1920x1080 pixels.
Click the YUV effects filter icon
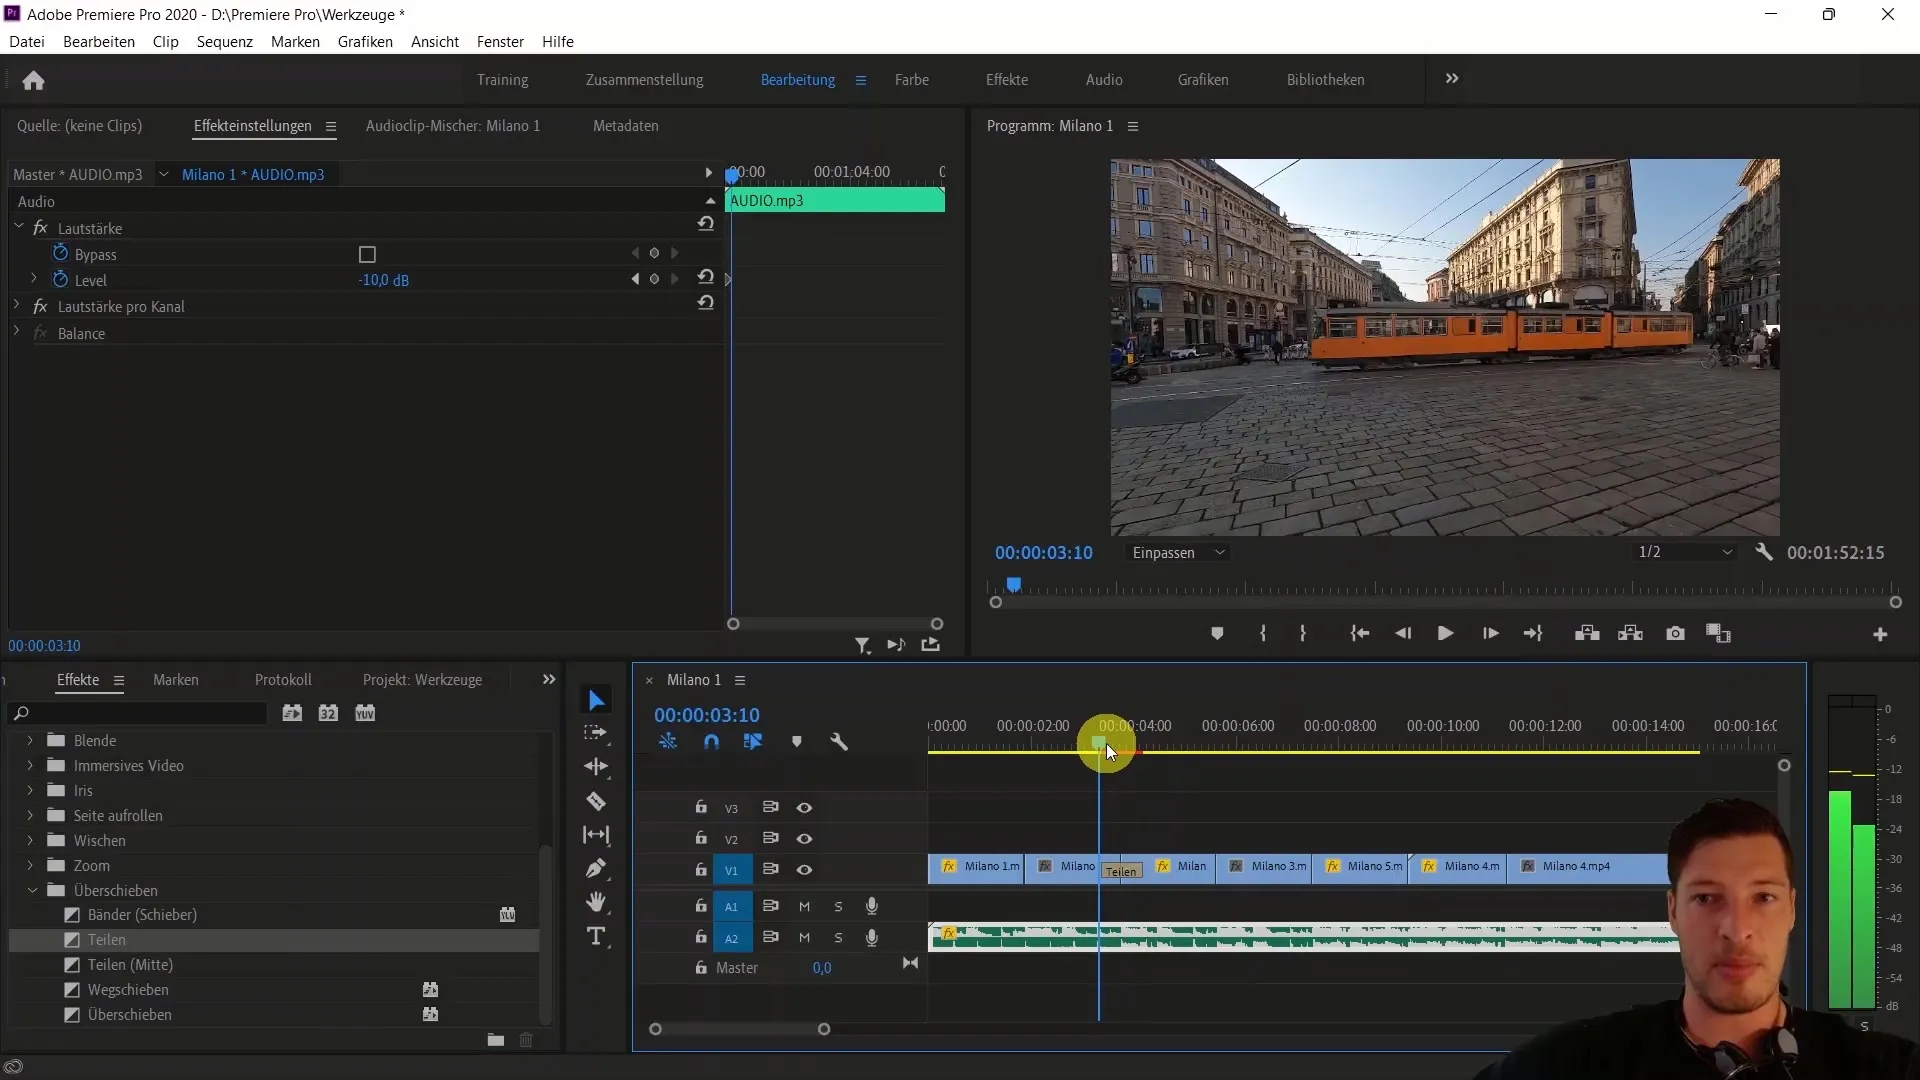[x=365, y=713]
